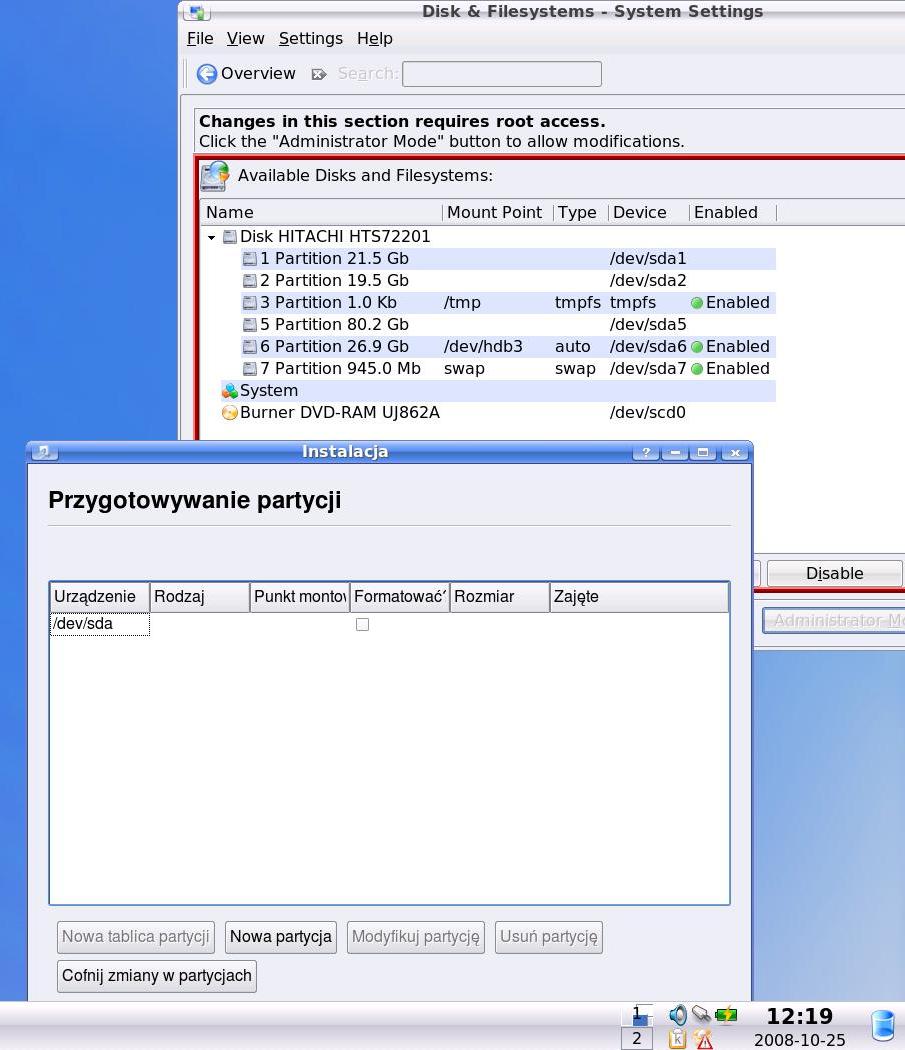905x1050 pixels.
Task: Open the File menu
Action: (x=200, y=38)
